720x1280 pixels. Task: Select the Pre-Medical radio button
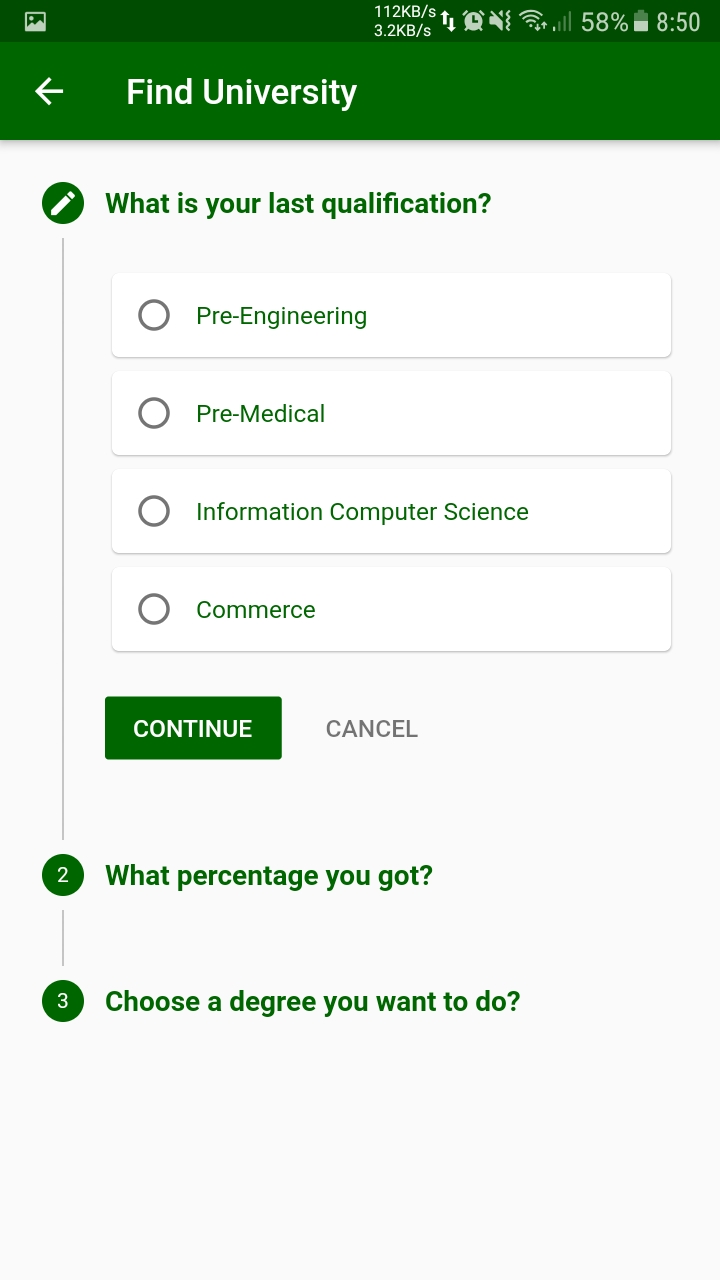point(154,414)
